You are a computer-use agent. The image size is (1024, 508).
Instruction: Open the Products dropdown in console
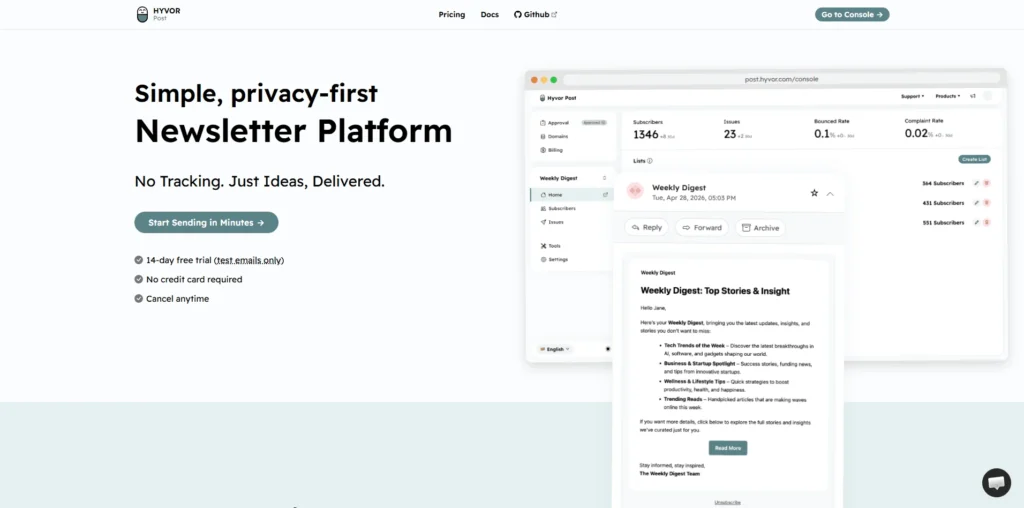(948, 96)
